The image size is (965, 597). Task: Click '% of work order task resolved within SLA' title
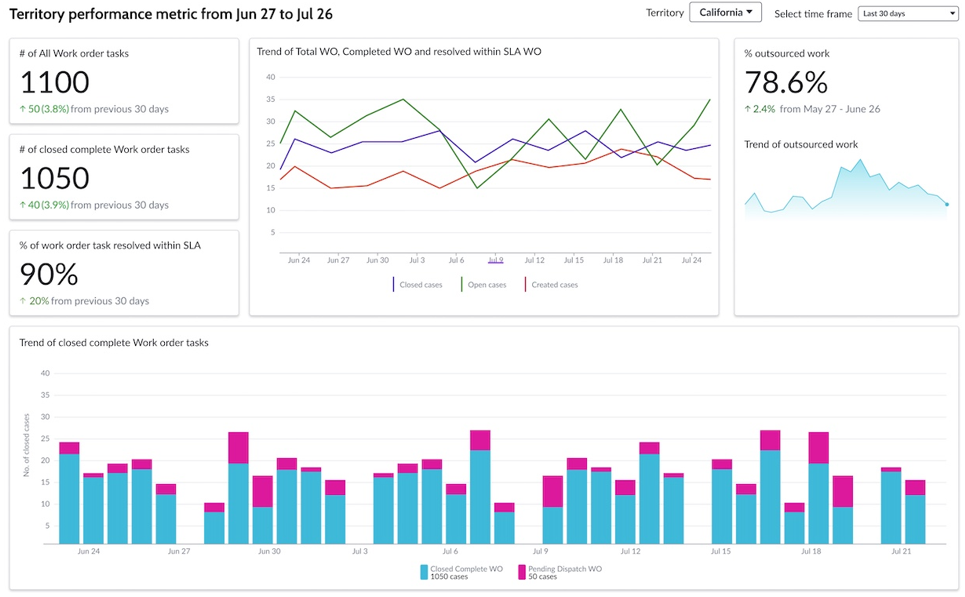pos(110,246)
